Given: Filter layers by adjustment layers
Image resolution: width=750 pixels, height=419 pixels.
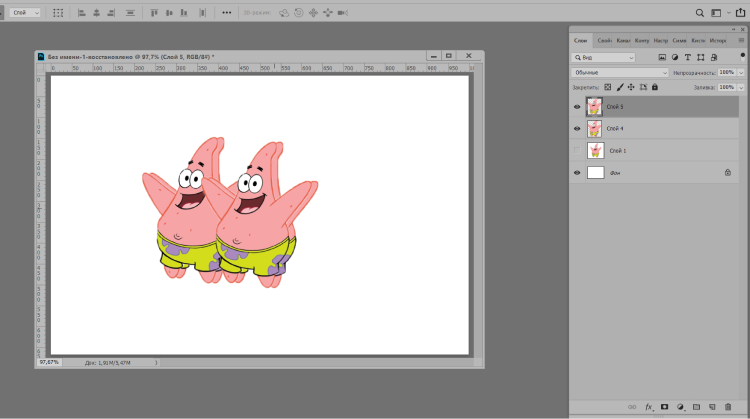Looking at the screenshot, I should pos(675,57).
